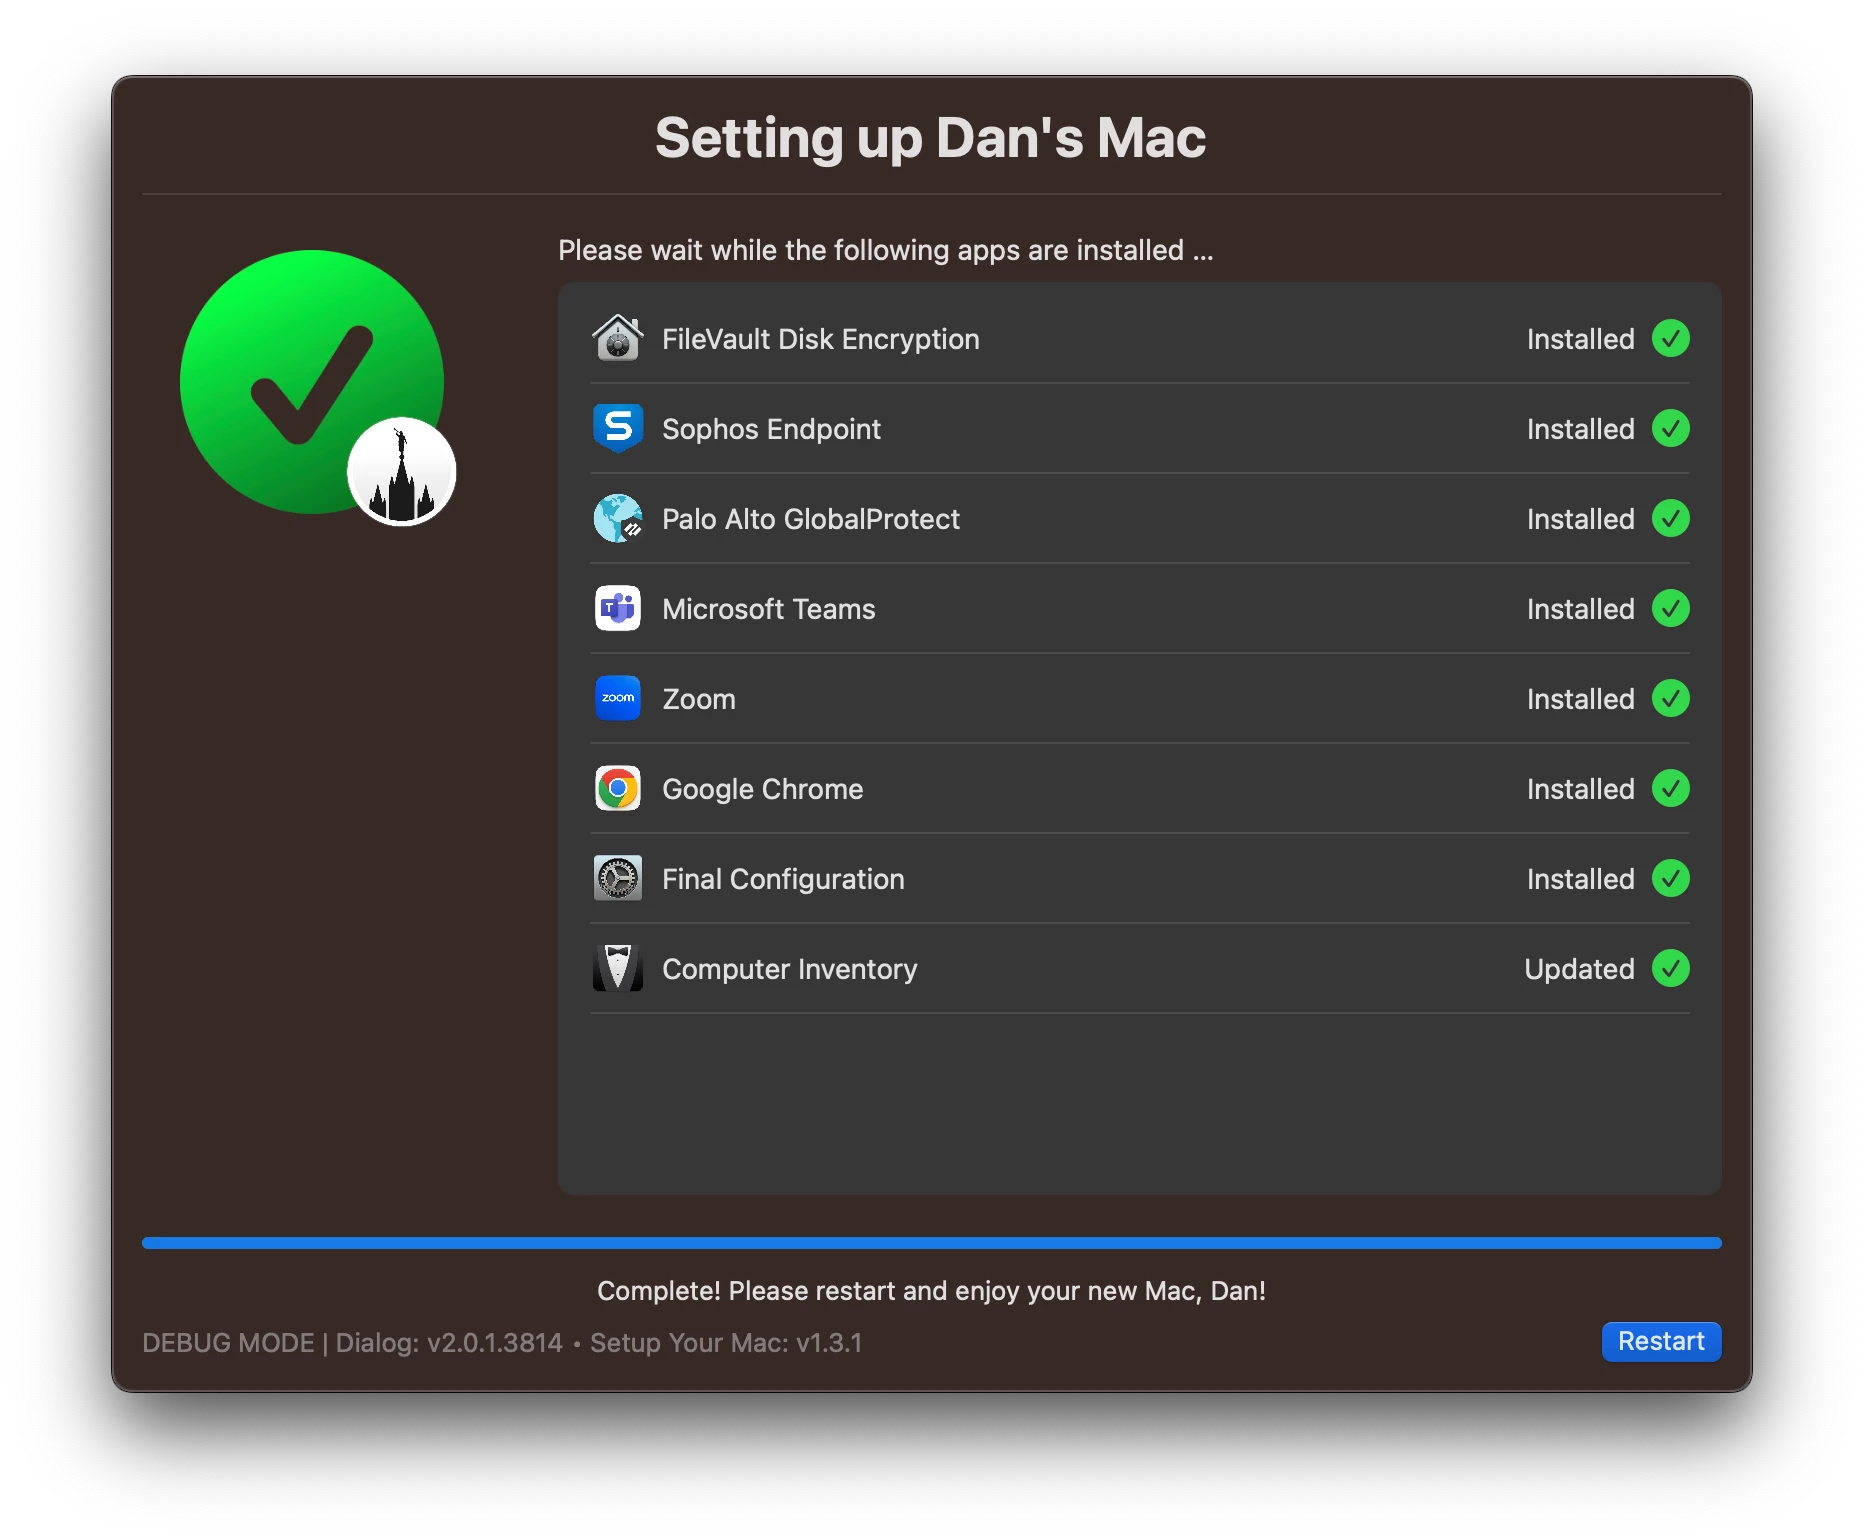Select the FileVault Disk Encryption label
1864x1540 pixels.
click(x=821, y=339)
